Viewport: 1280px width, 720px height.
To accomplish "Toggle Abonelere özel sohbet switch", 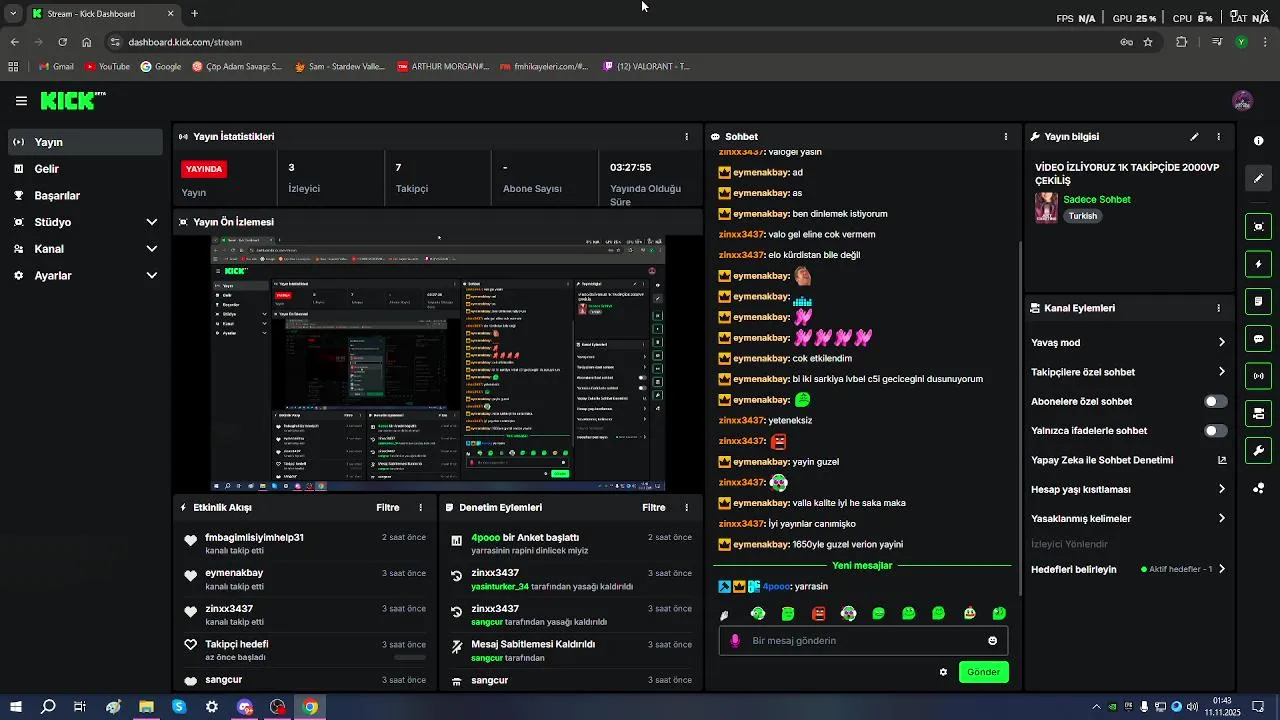I will coord(1215,402).
